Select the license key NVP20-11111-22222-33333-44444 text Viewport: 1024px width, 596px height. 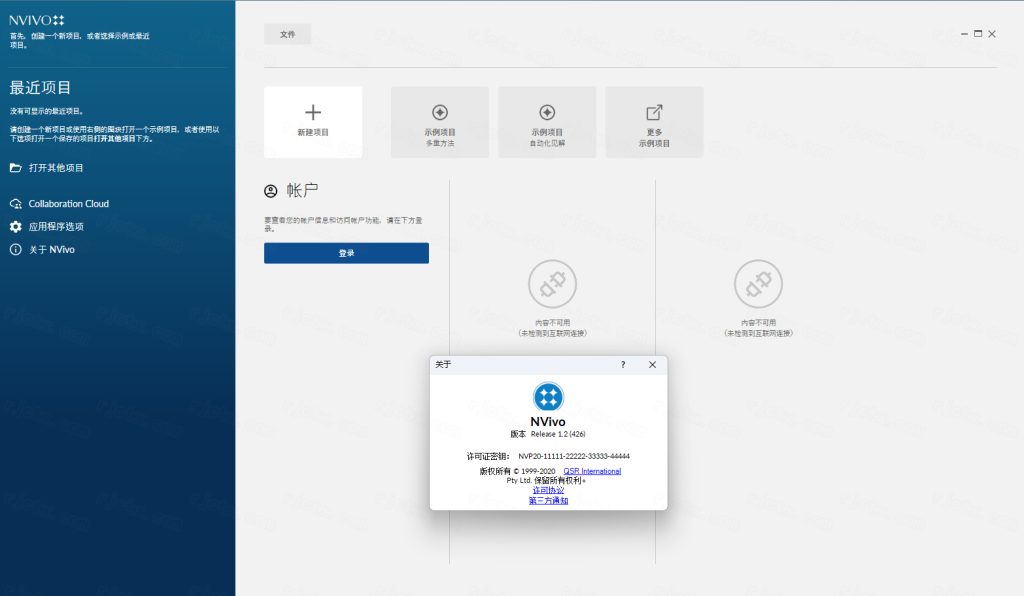click(x=574, y=456)
